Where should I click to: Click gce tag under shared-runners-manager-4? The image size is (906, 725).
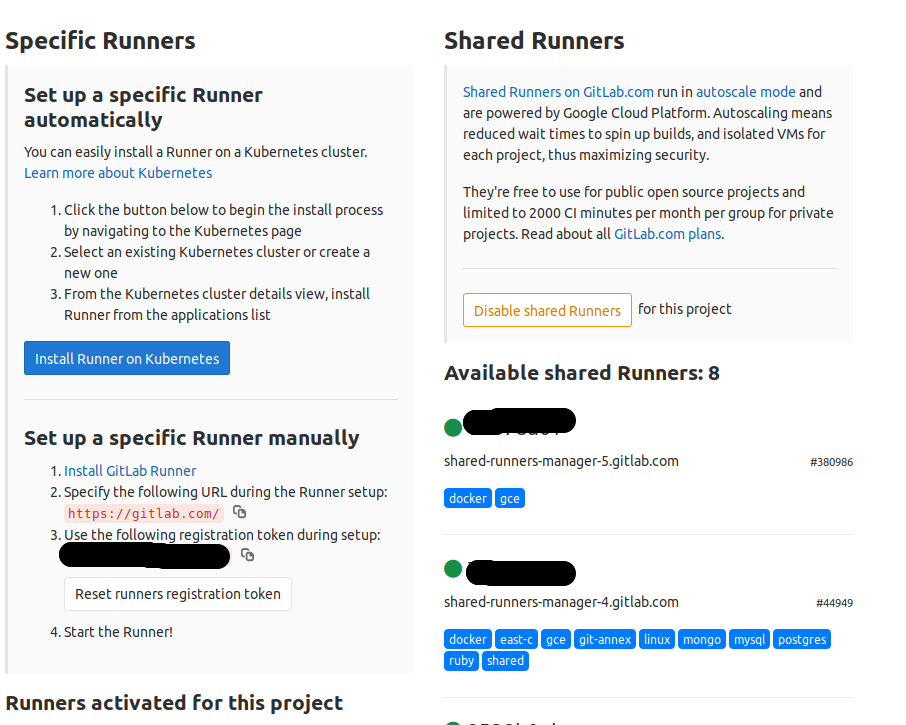[x=556, y=639]
